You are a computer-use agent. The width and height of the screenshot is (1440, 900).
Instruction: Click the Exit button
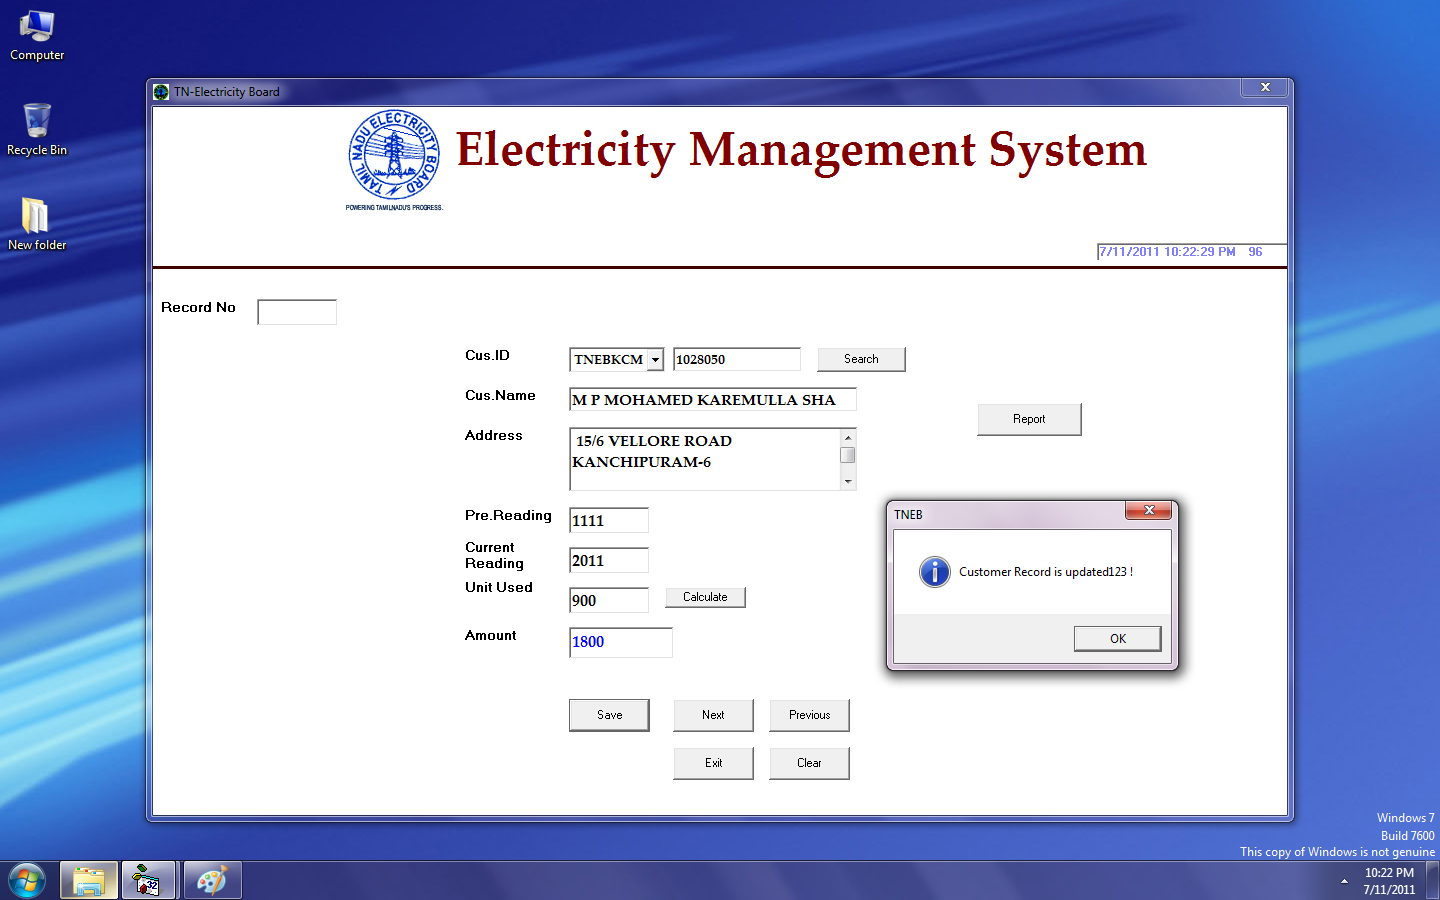[x=713, y=763]
